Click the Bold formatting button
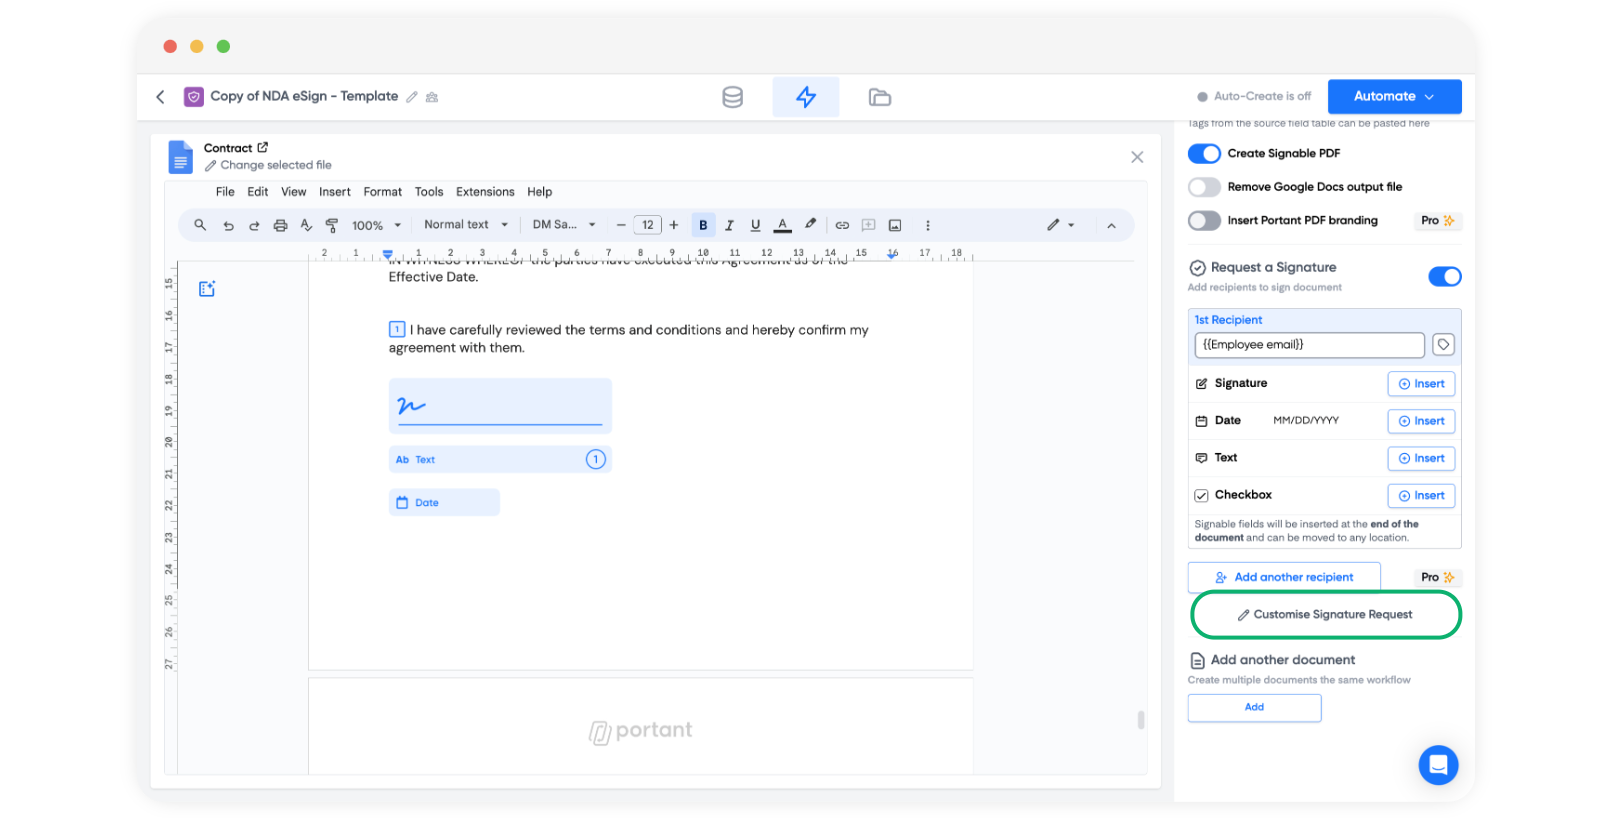The width and height of the screenshot is (1612, 818). point(703,225)
